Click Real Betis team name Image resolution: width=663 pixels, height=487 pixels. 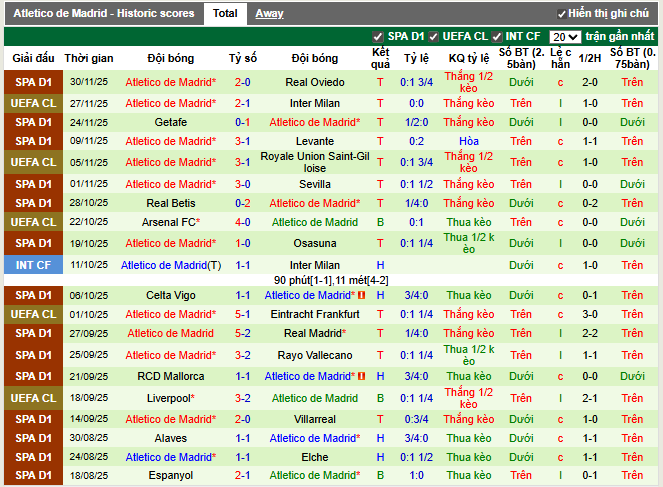point(171,203)
